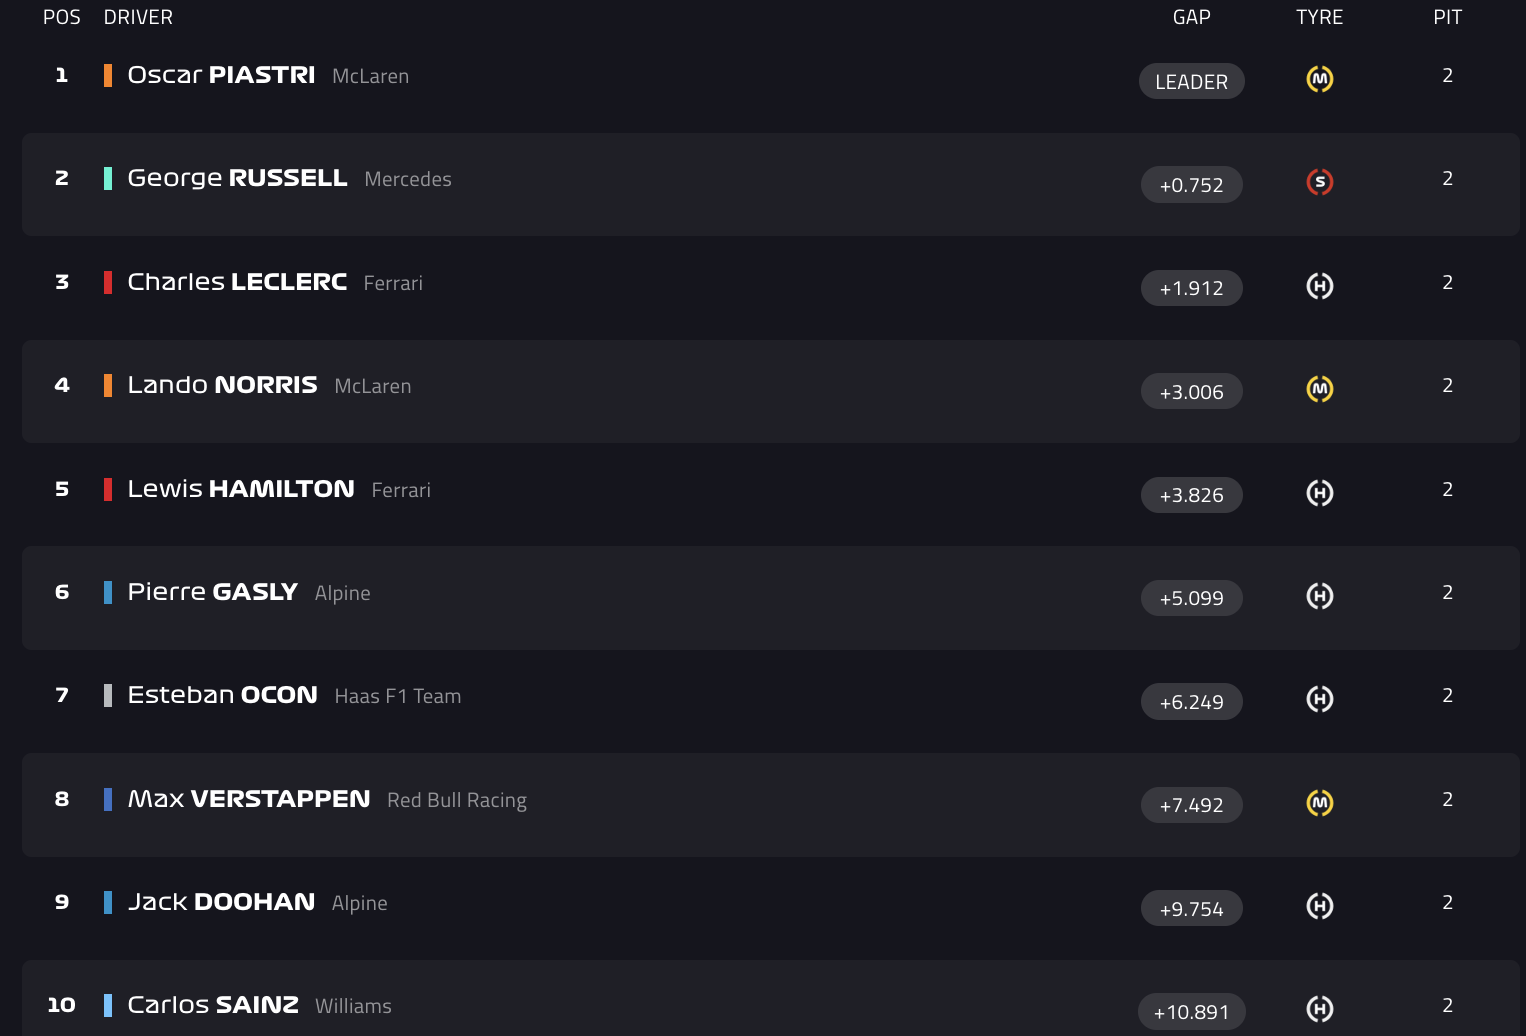
Task: Click the GAP column header
Action: (x=1191, y=17)
